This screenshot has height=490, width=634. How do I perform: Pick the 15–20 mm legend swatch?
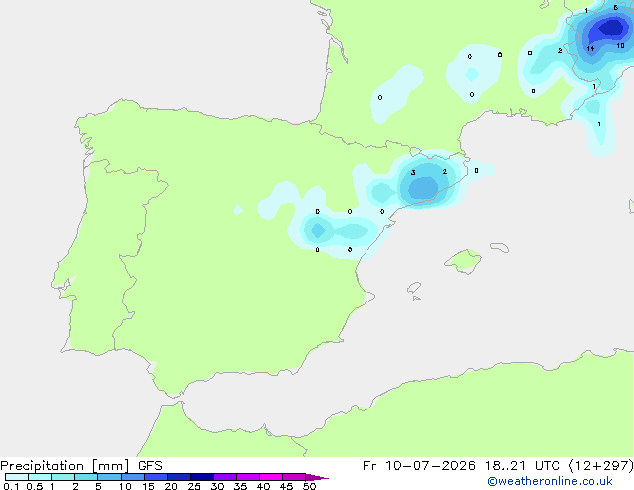156,477
